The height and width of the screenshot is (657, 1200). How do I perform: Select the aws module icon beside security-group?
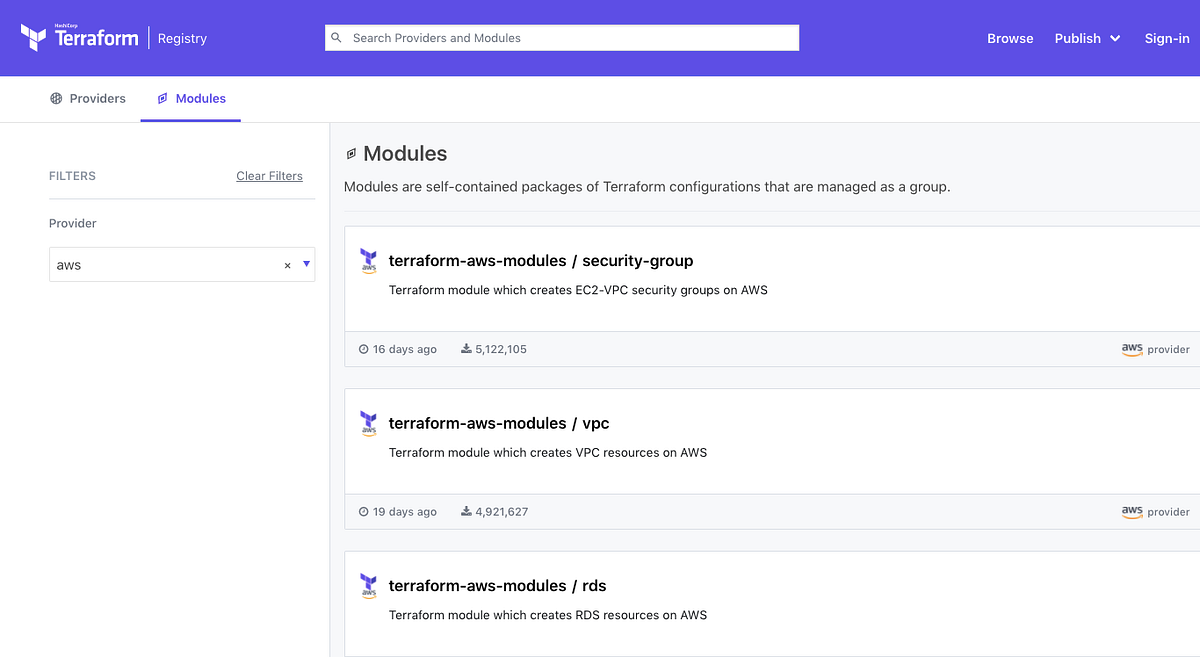pyautogui.click(x=369, y=261)
